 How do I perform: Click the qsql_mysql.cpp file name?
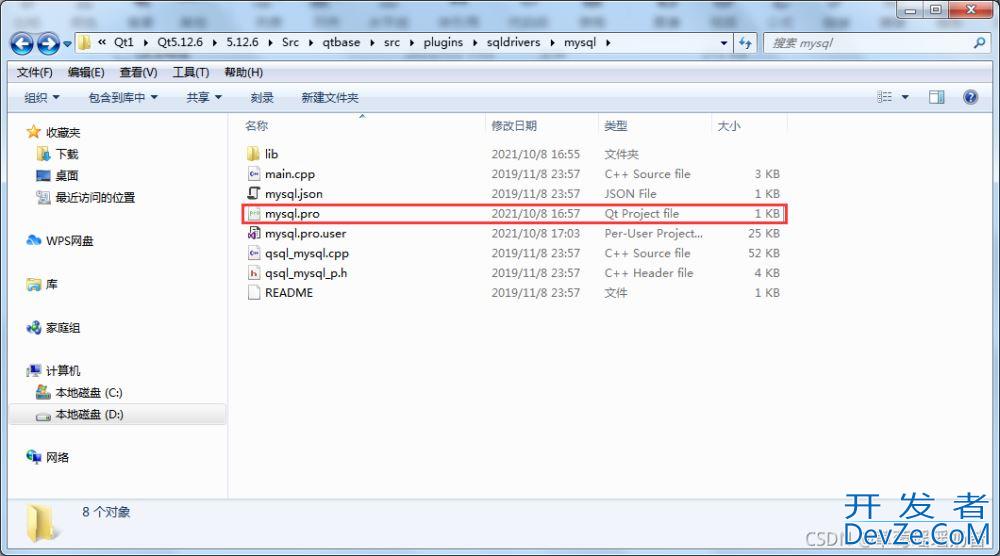pyautogui.click(x=307, y=253)
